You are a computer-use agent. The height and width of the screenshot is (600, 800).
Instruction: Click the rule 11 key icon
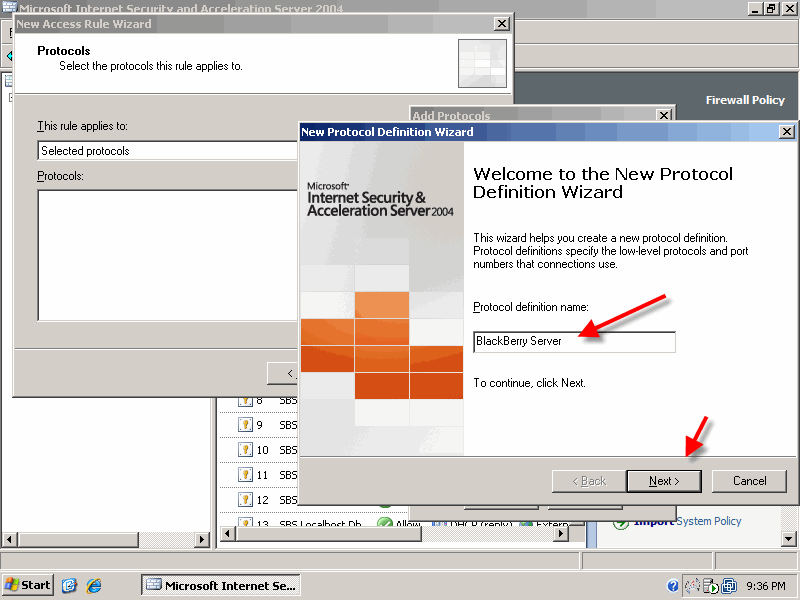click(x=245, y=474)
